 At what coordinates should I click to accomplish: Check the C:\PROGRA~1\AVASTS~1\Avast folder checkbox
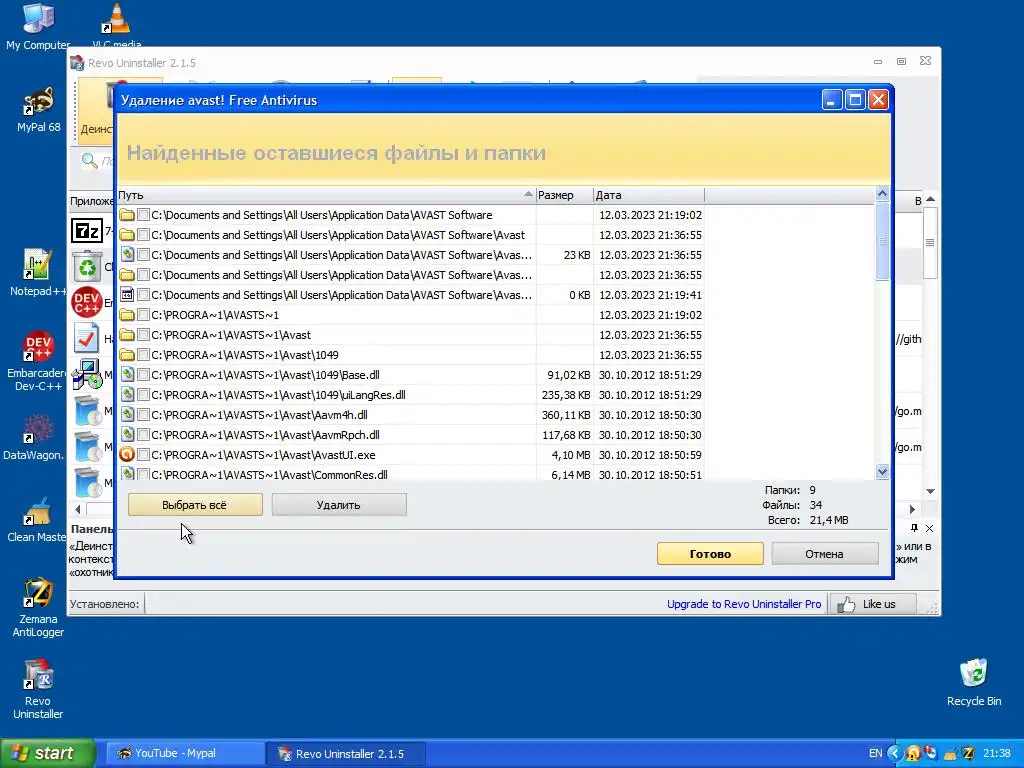144,335
